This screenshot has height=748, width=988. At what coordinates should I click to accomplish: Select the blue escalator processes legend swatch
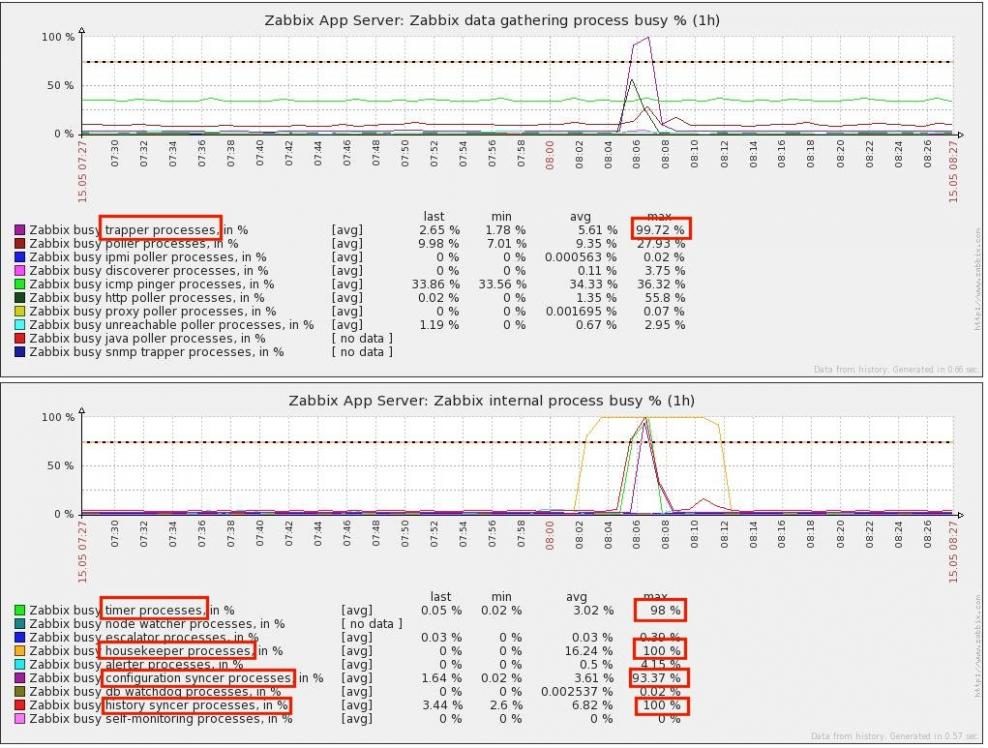(20, 637)
